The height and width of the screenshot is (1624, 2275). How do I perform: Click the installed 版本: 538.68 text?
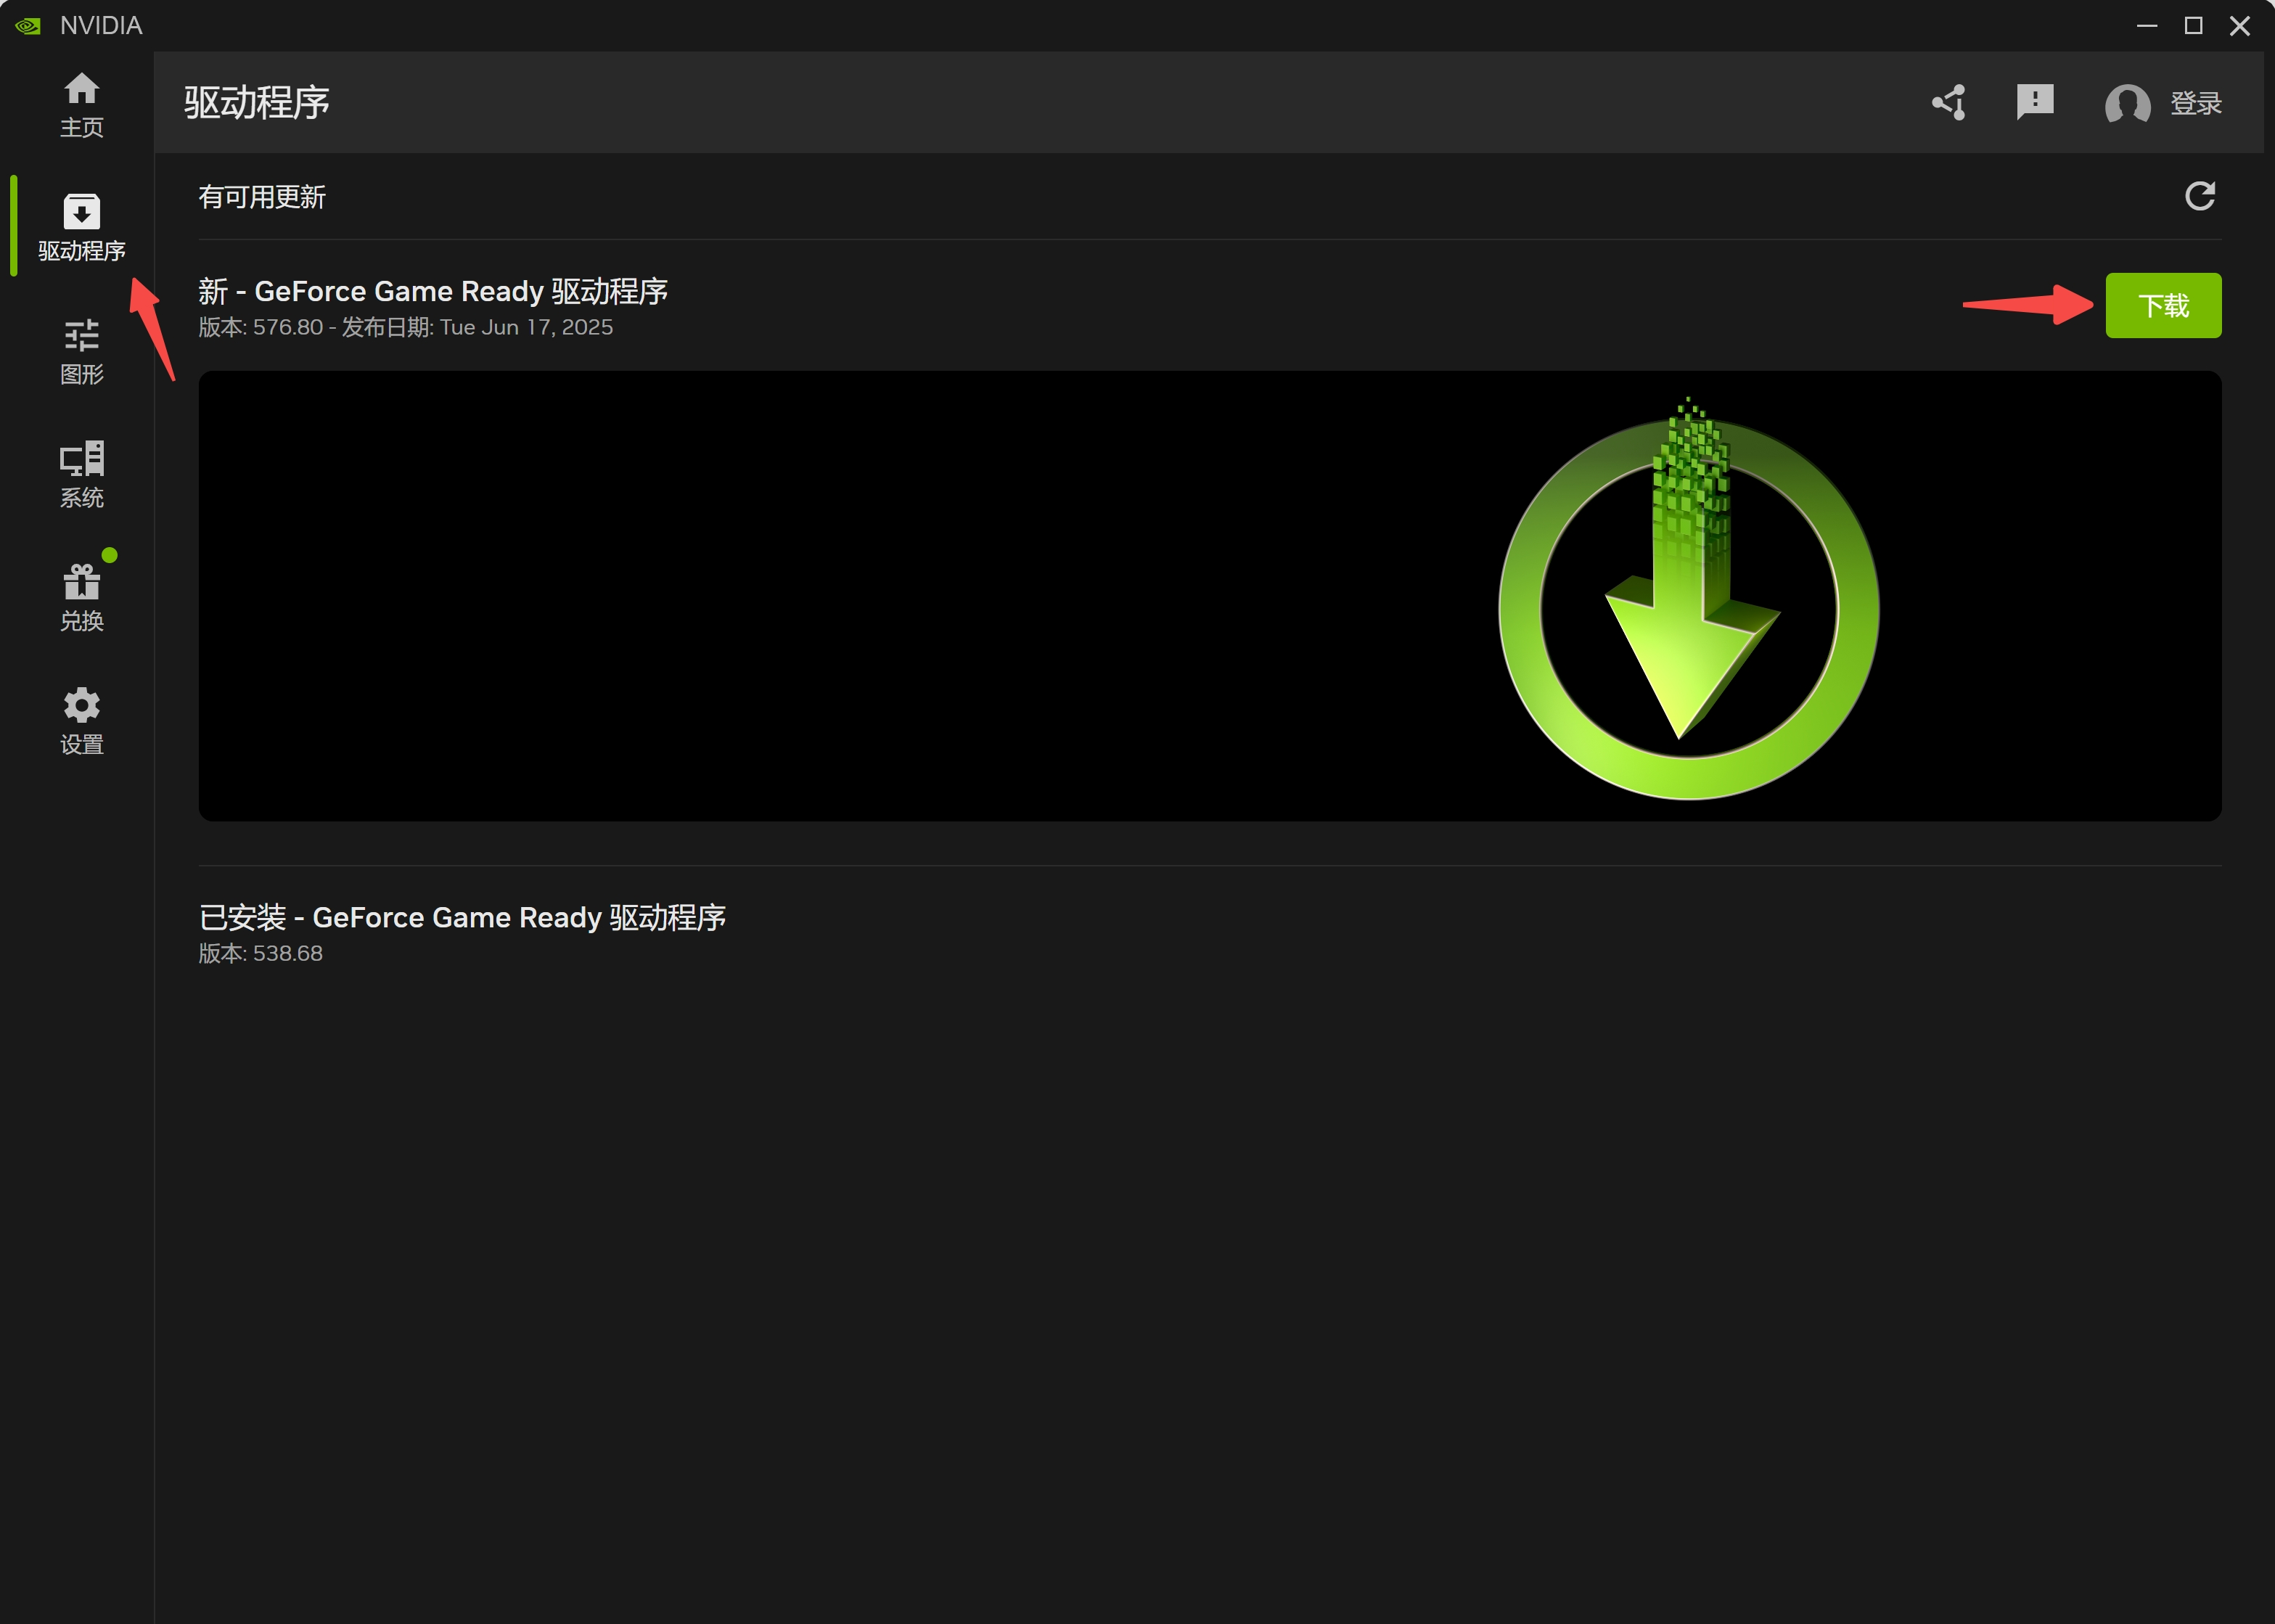point(260,953)
